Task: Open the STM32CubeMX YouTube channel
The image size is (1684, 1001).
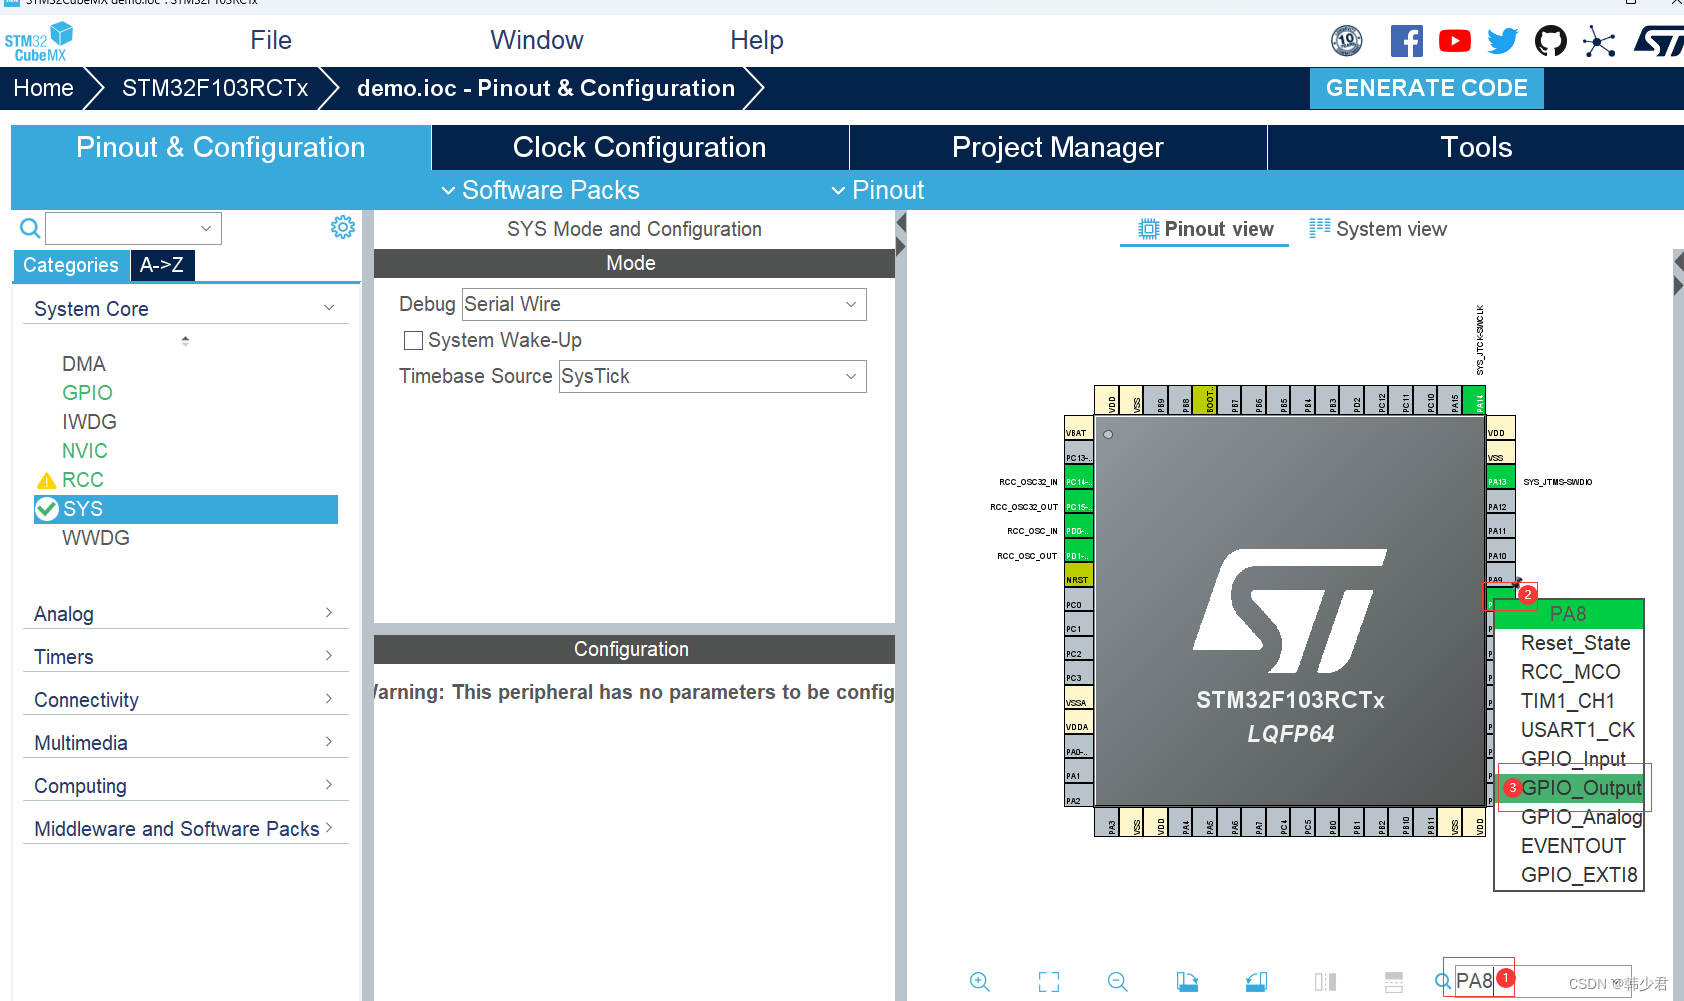Action: coord(1455,41)
